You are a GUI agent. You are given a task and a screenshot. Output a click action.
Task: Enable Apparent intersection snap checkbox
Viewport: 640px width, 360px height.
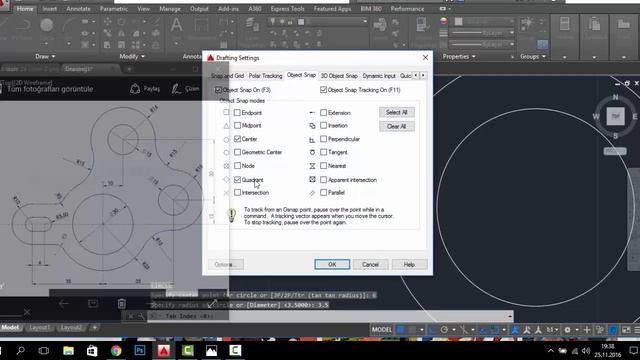(x=323, y=180)
